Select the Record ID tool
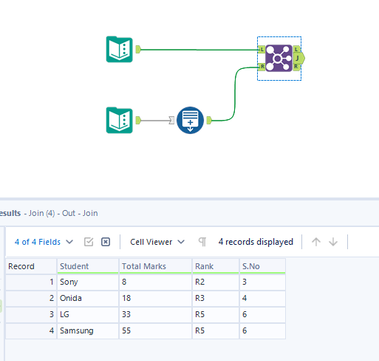 tap(190, 120)
